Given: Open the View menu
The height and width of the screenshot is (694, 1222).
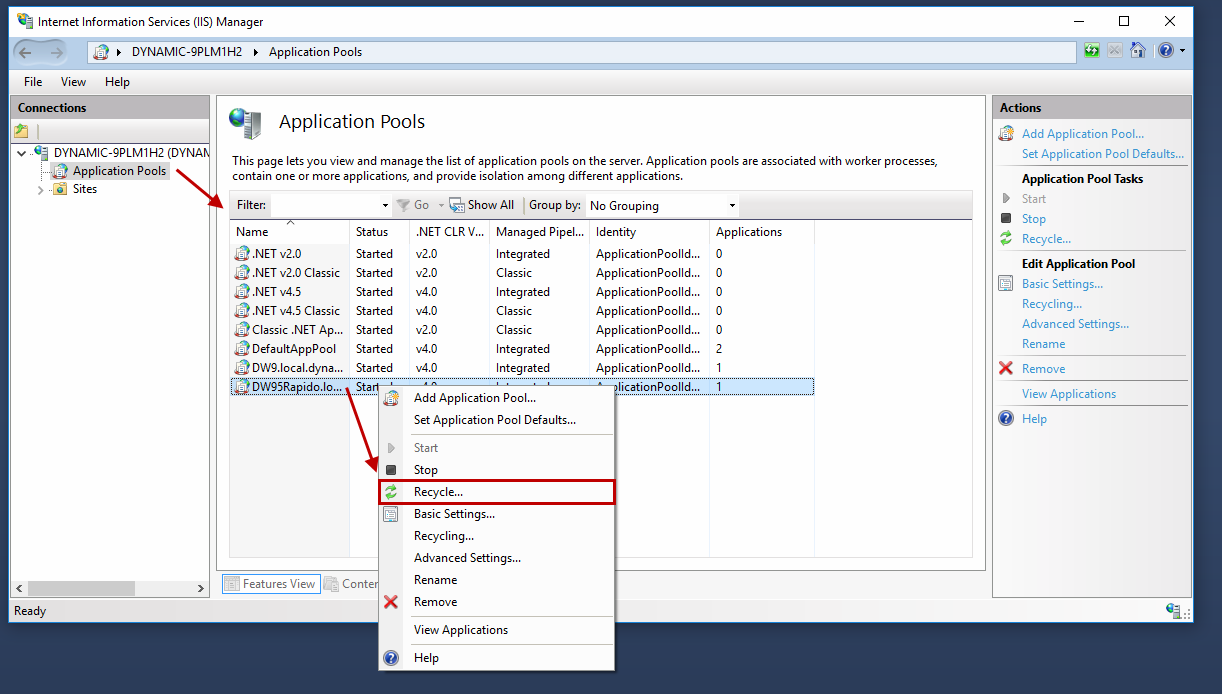Looking at the screenshot, I should (x=73, y=82).
